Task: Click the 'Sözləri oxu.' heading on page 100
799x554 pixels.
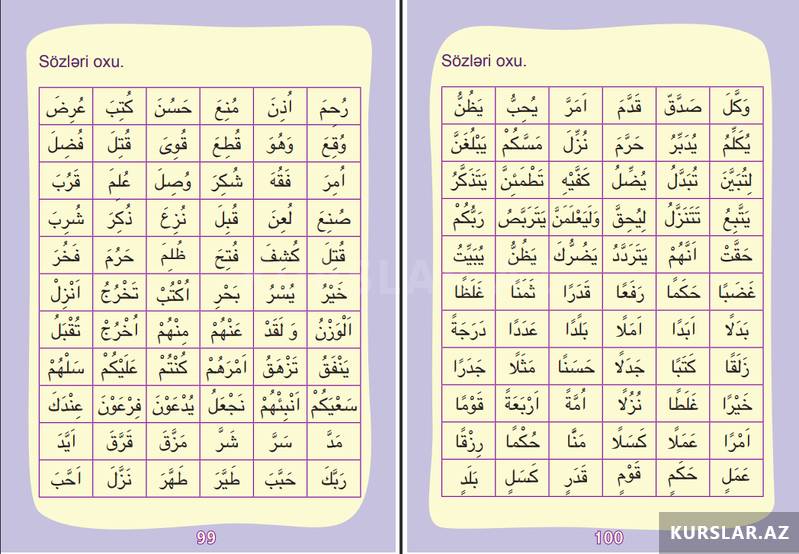Action: 486,61
